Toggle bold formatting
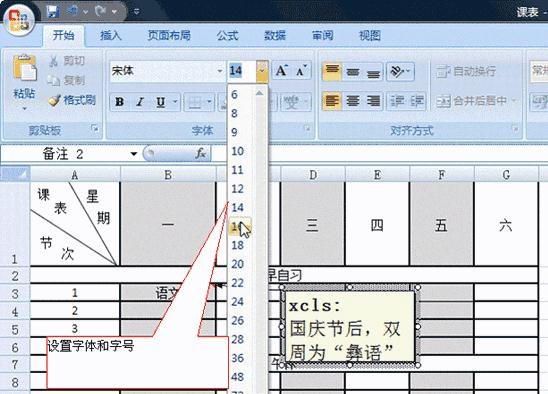548x394 pixels. (x=120, y=102)
